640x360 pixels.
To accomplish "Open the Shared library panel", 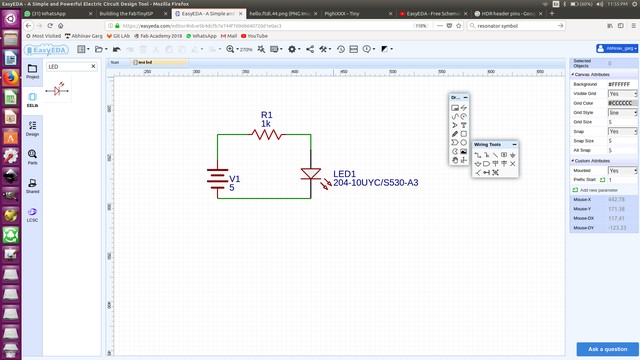I will tap(33, 186).
